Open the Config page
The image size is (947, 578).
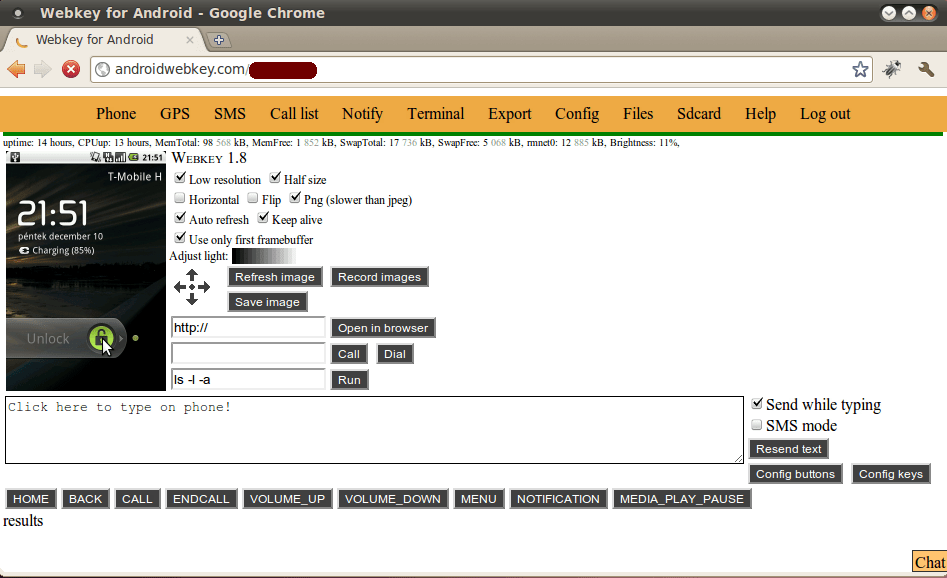tap(577, 114)
